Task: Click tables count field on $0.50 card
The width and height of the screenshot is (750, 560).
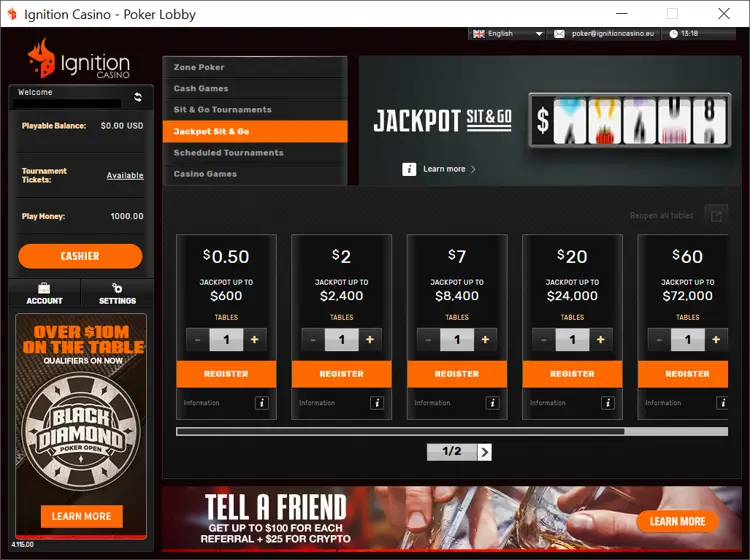Action: pyautogui.click(x=226, y=340)
